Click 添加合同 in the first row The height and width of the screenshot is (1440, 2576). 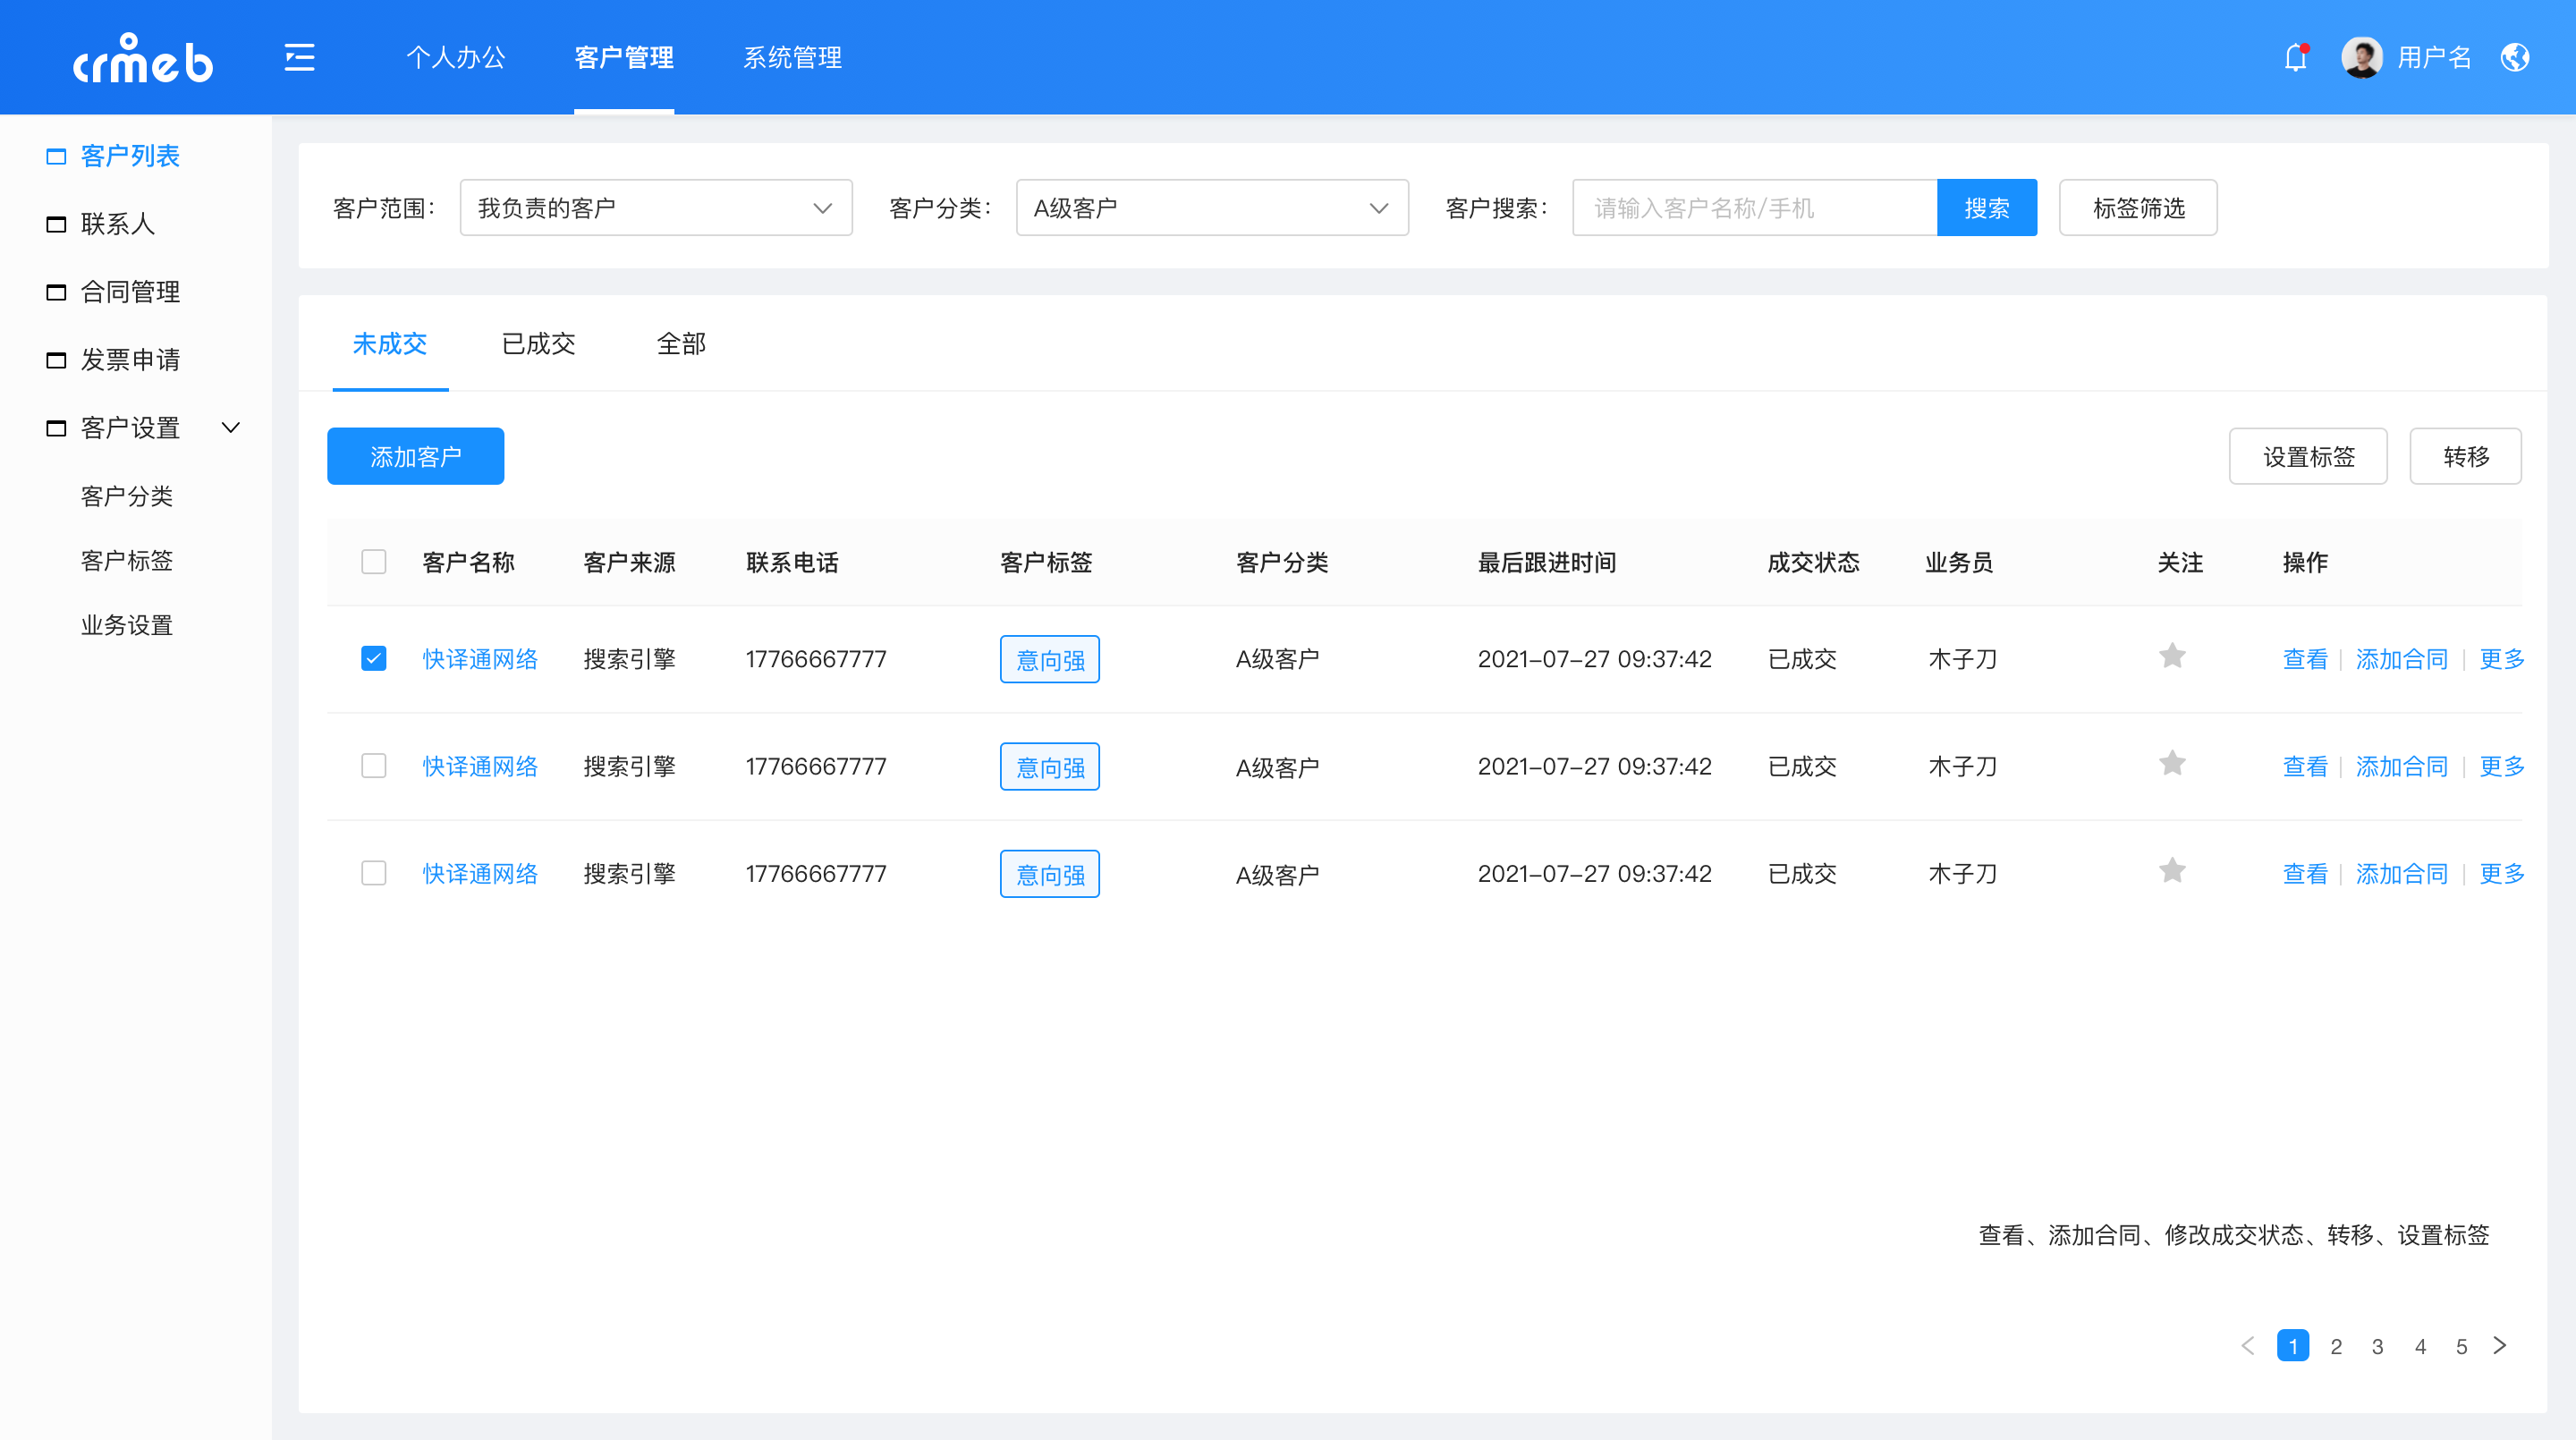(2402, 659)
